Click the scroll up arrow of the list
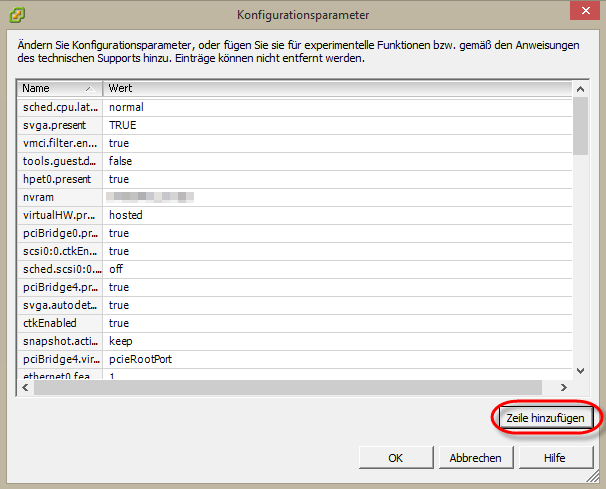This screenshot has height=489, width=606. coord(580,89)
